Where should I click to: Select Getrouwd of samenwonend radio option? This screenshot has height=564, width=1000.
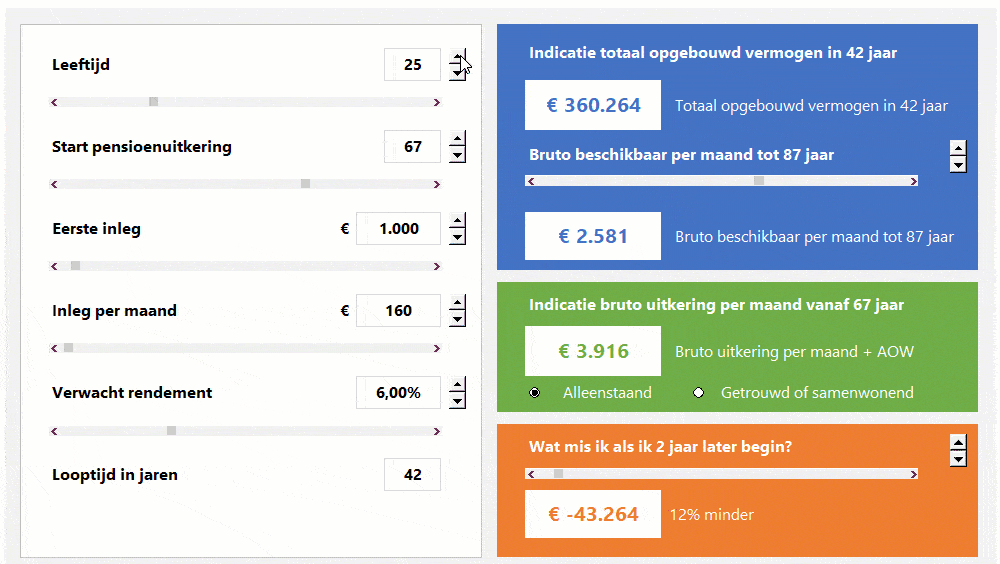[698, 393]
